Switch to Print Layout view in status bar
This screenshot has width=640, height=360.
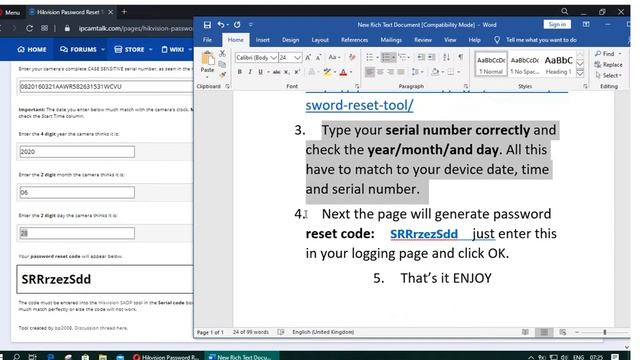pos(544,332)
